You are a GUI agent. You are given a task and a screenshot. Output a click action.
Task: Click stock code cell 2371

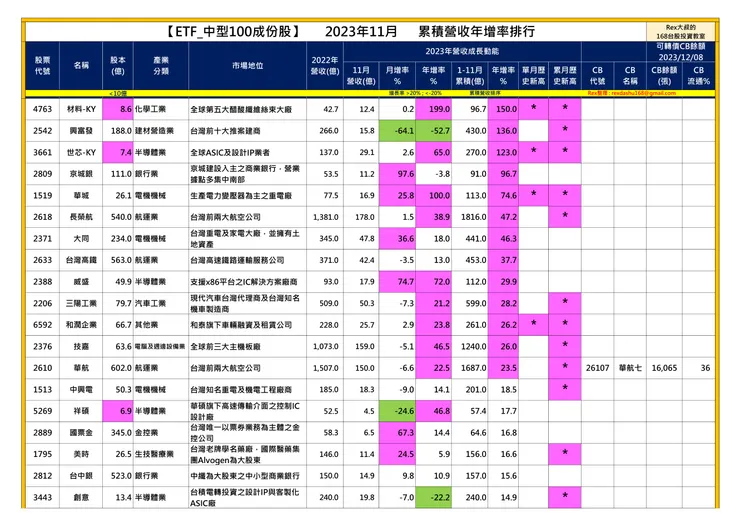[x=42, y=239]
